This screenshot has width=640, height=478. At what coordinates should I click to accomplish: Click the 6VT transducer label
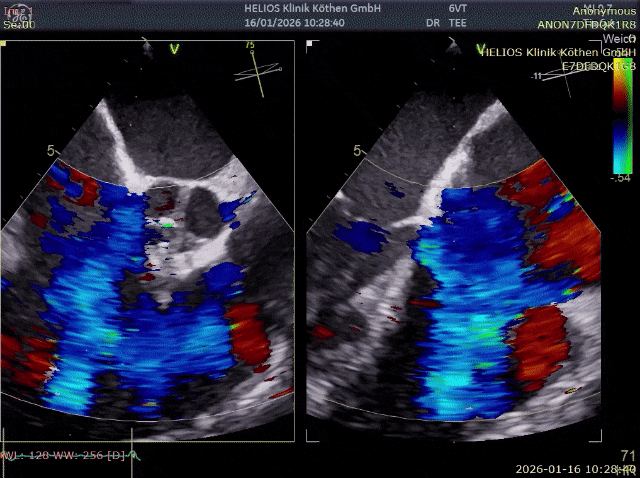[458, 8]
